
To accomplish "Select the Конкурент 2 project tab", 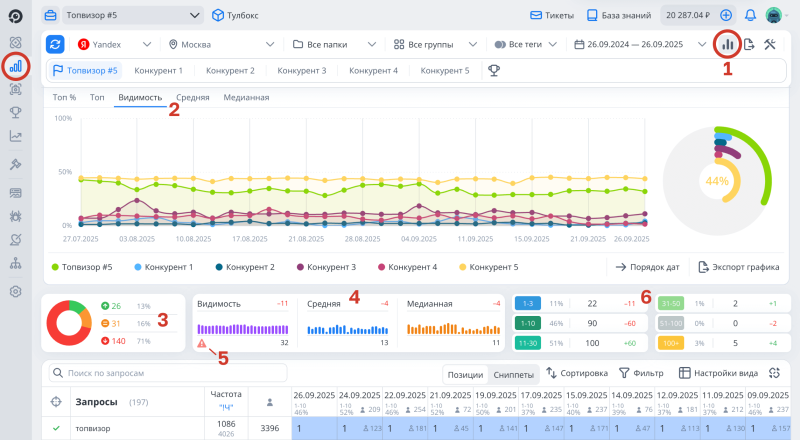I will pos(230,71).
